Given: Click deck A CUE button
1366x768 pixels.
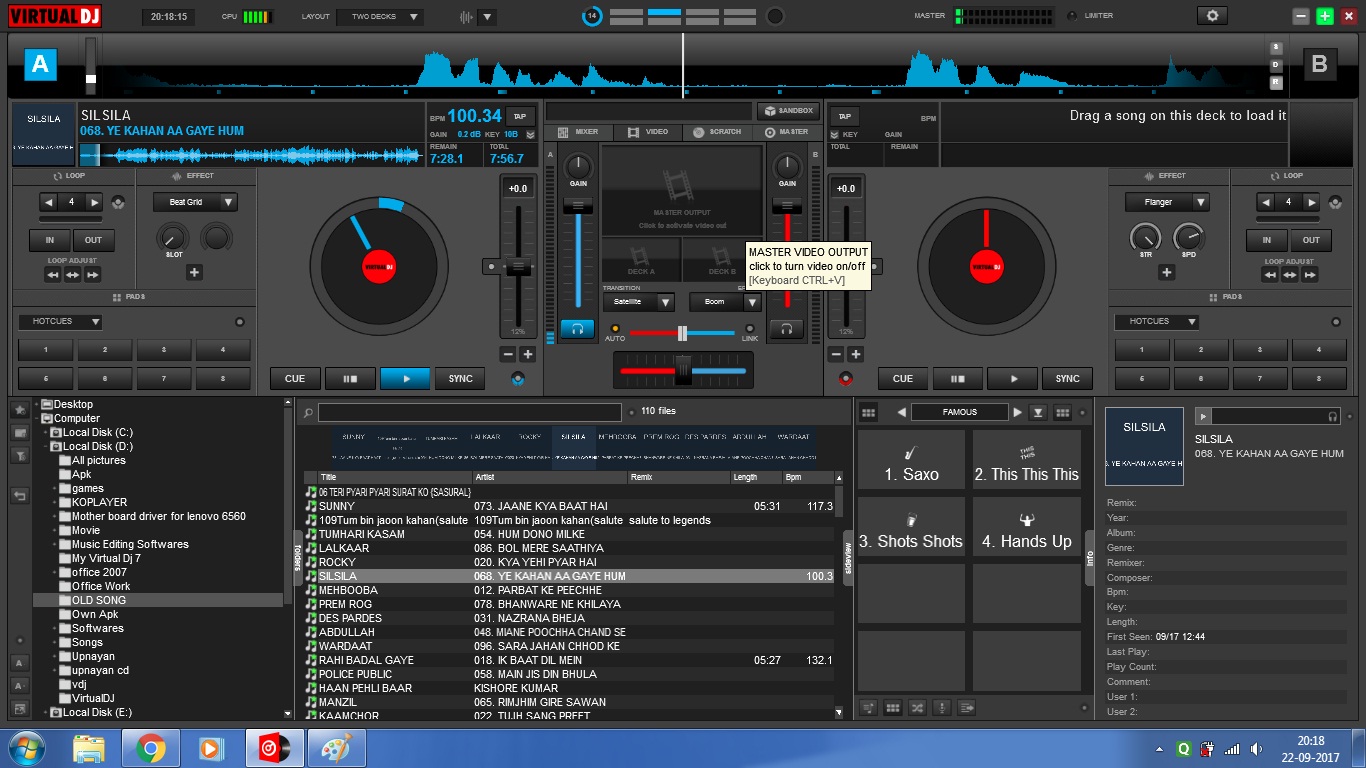Looking at the screenshot, I should [x=295, y=379].
